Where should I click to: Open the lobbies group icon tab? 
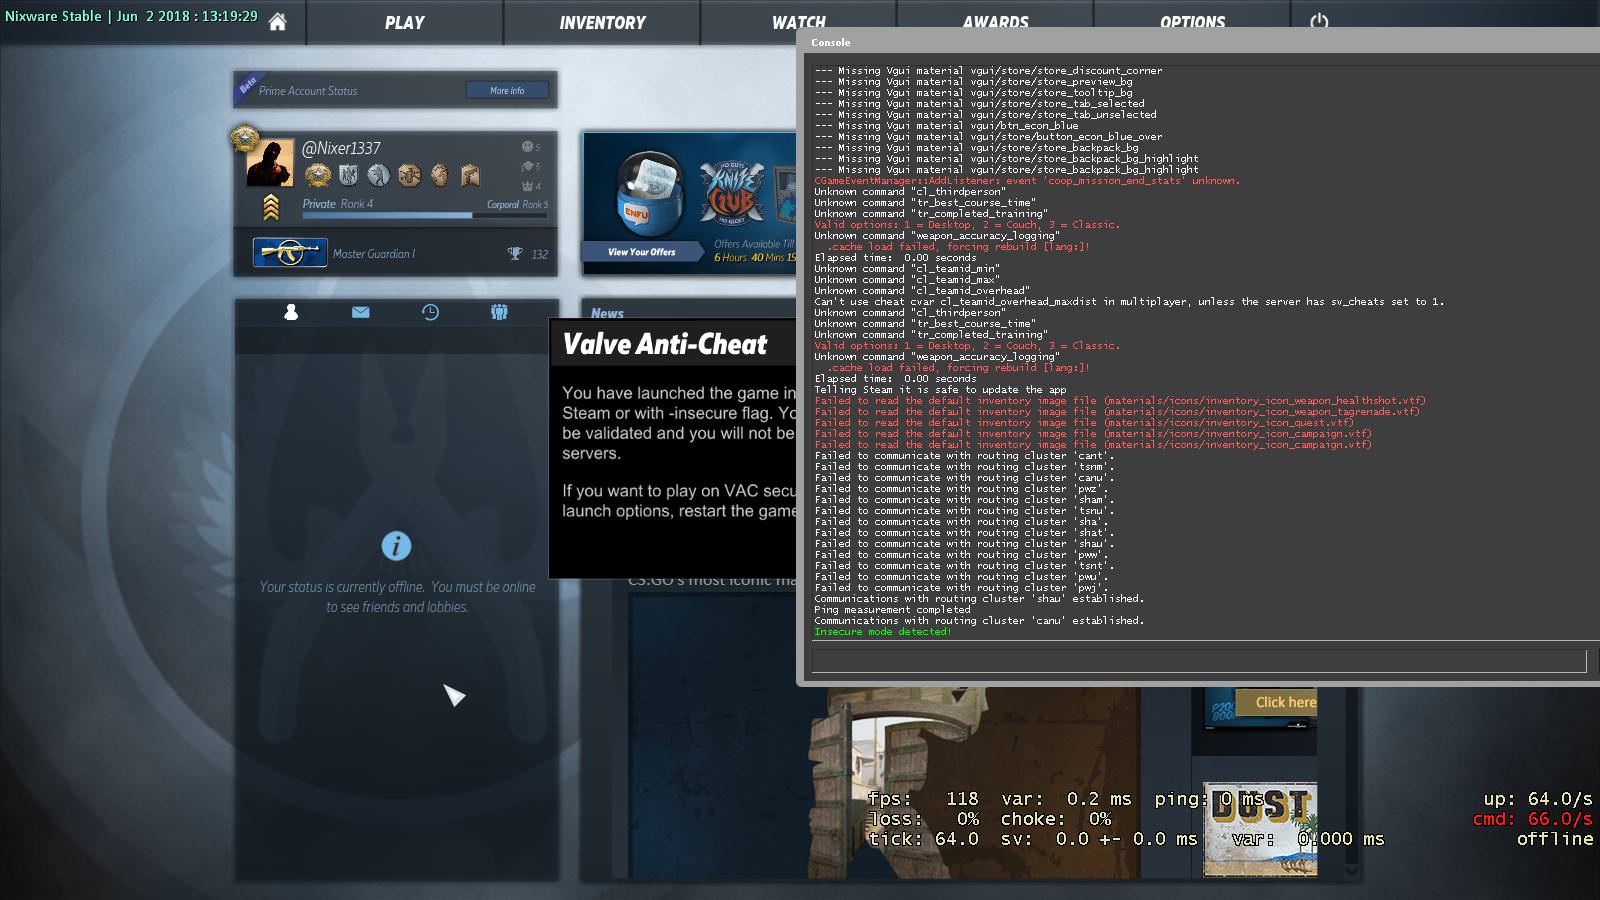coord(499,312)
